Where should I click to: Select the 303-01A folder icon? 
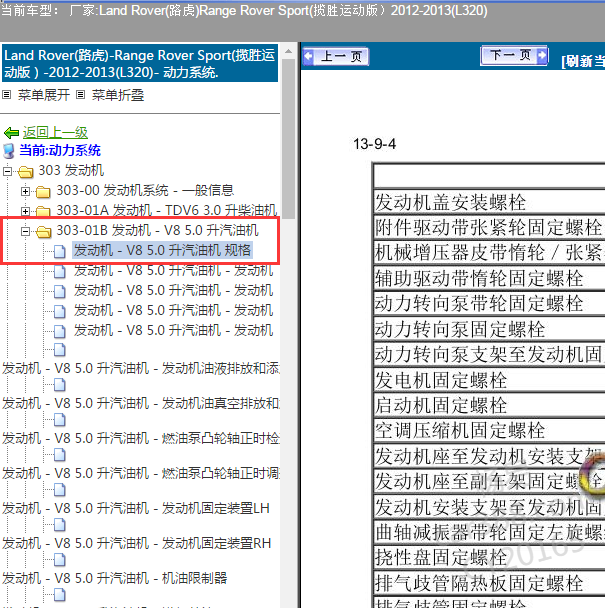(x=43, y=211)
